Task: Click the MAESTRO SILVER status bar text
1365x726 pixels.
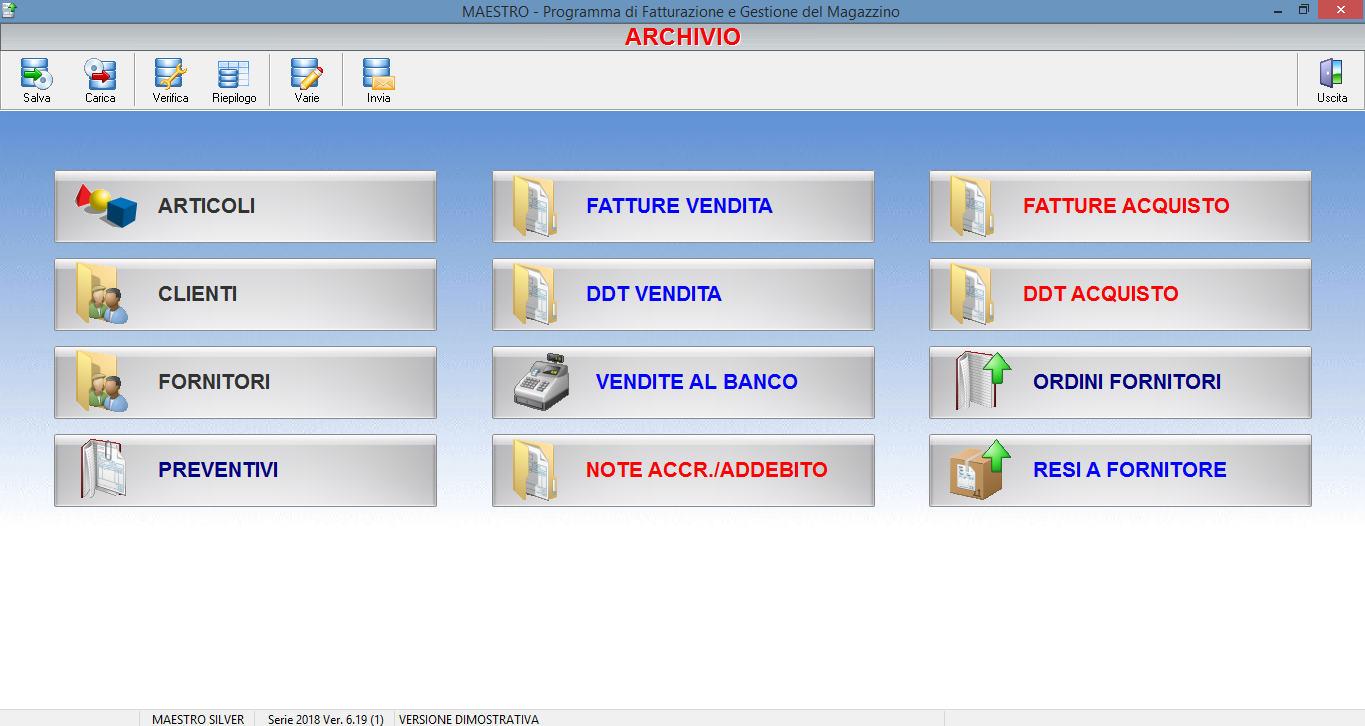Action: [198, 719]
